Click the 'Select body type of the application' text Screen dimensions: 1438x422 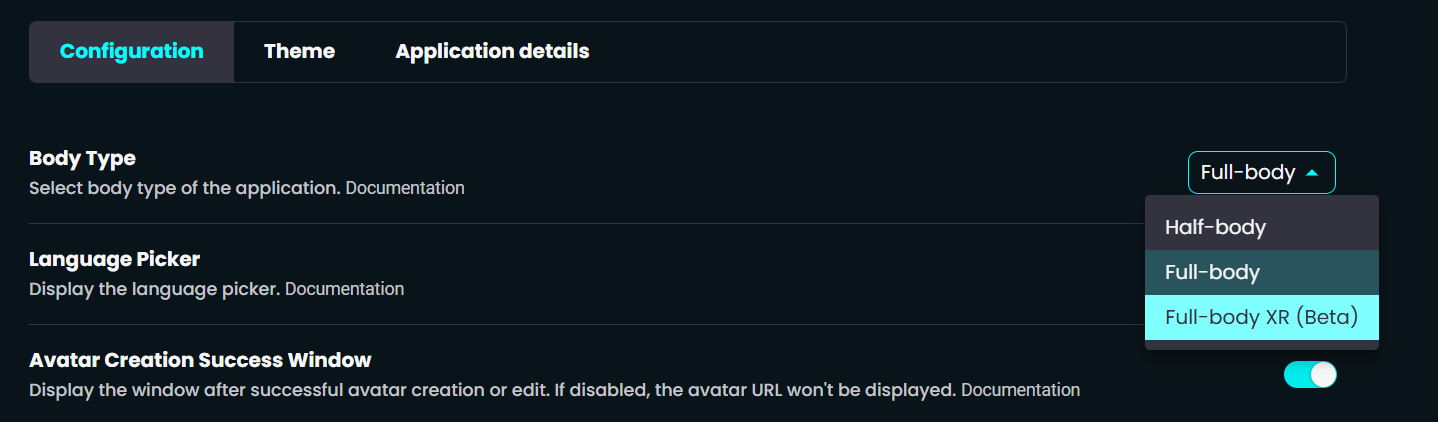[x=184, y=188]
